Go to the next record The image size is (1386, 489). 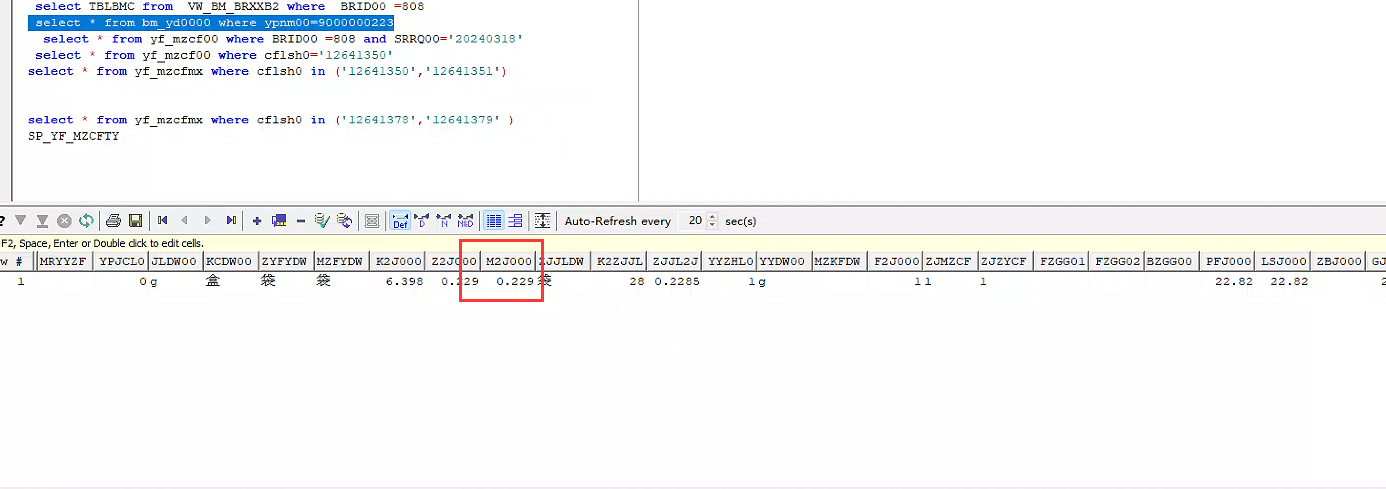click(208, 220)
